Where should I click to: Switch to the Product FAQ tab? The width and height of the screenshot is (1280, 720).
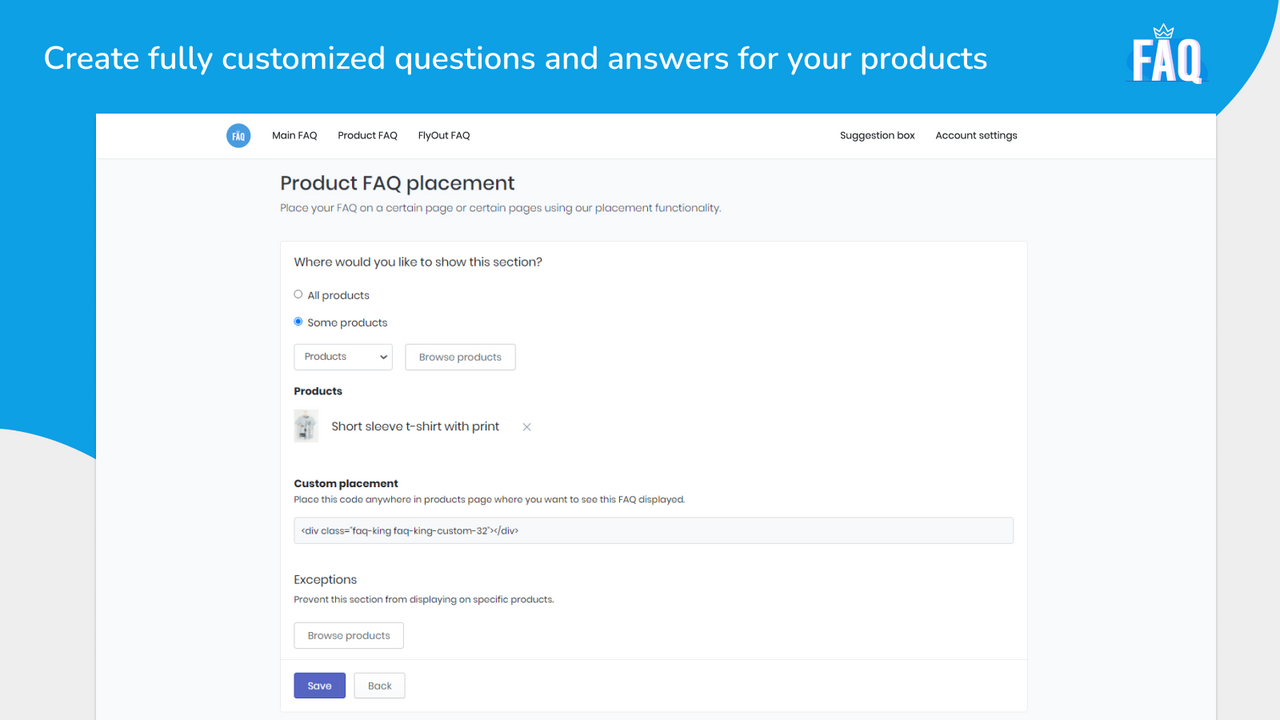tap(367, 136)
